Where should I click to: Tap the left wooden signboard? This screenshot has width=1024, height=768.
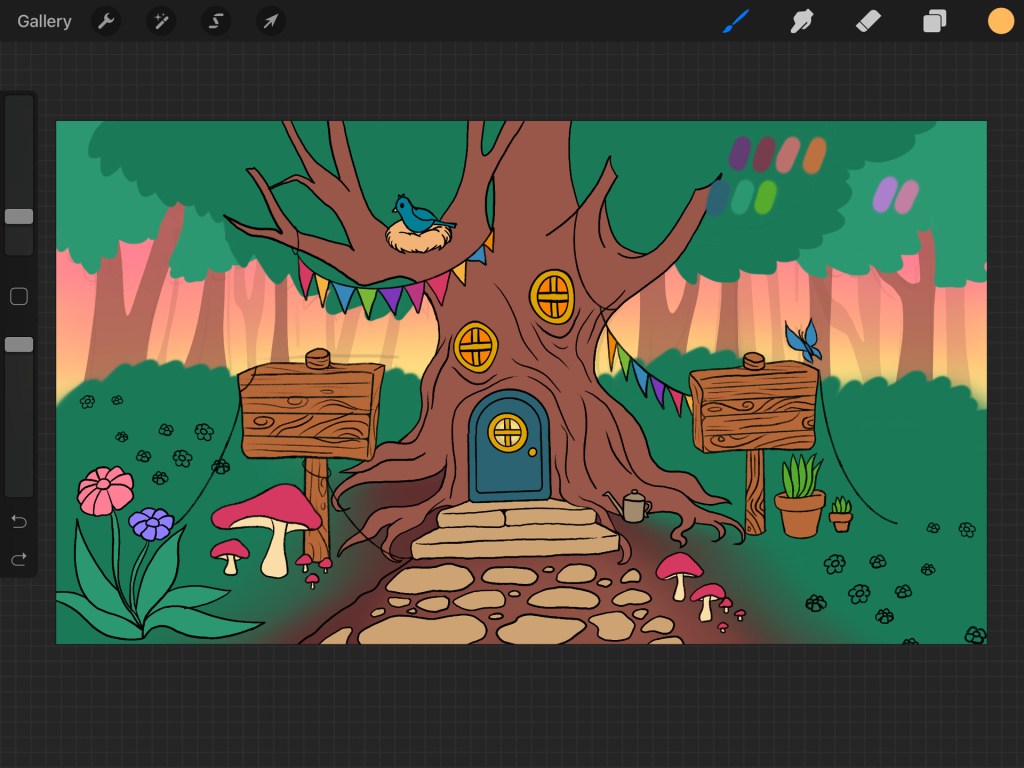click(311, 411)
